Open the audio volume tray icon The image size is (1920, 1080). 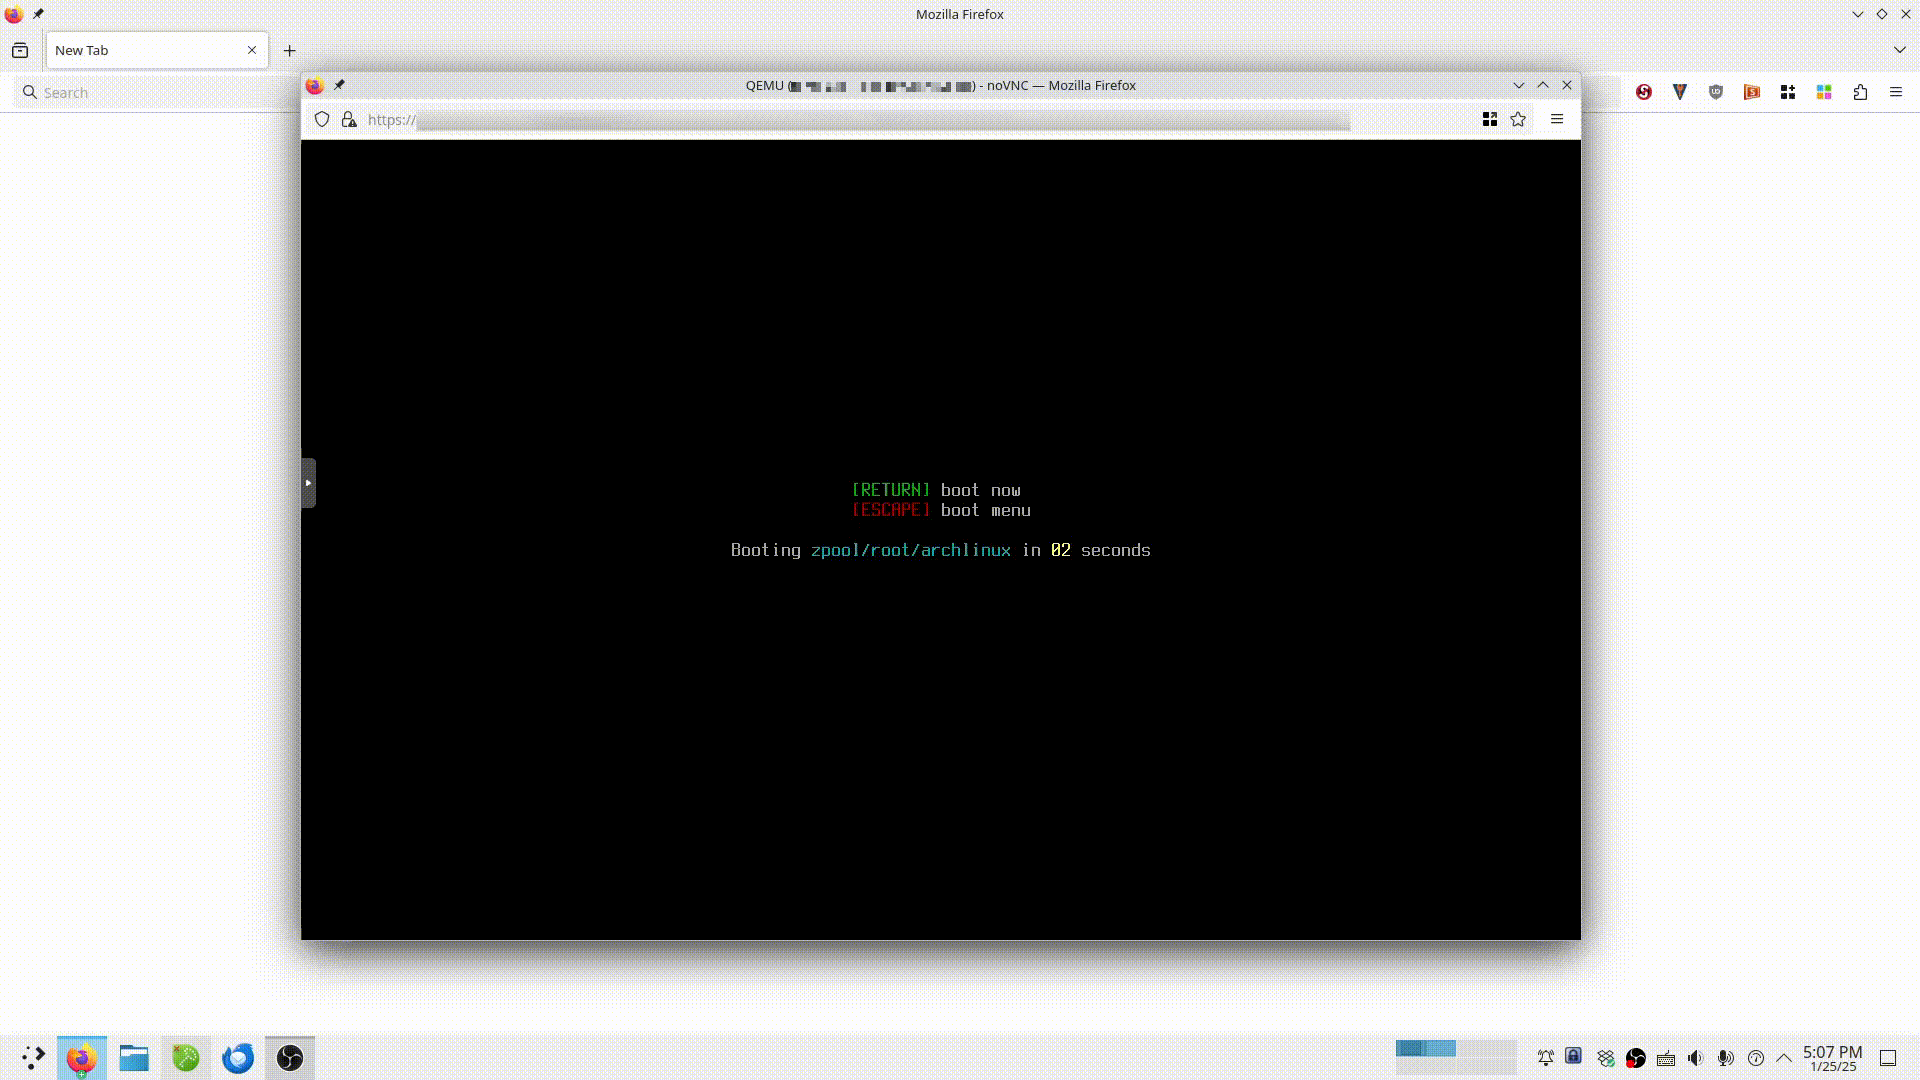pyautogui.click(x=1695, y=1058)
